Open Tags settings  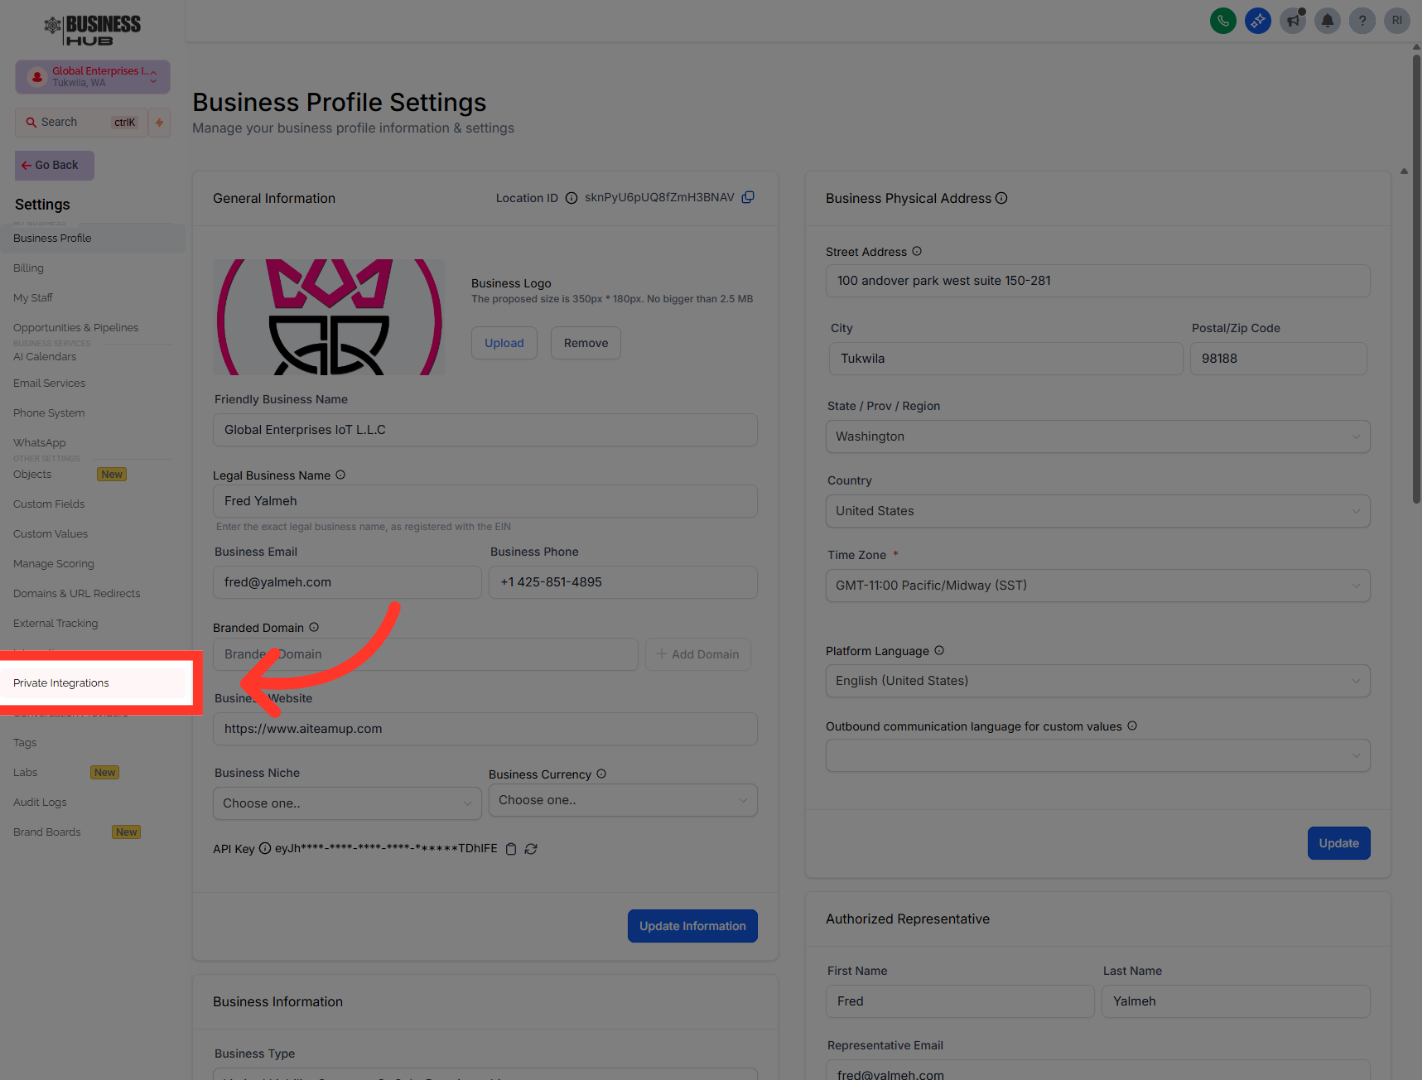[25, 743]
